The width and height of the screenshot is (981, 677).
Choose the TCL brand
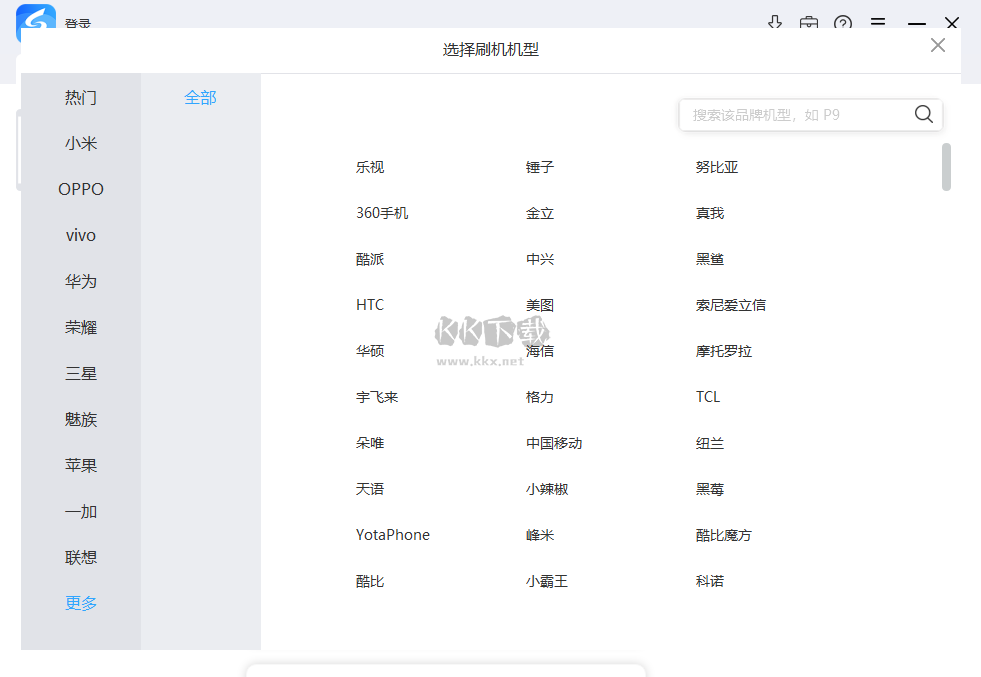(x=708, y=397)
